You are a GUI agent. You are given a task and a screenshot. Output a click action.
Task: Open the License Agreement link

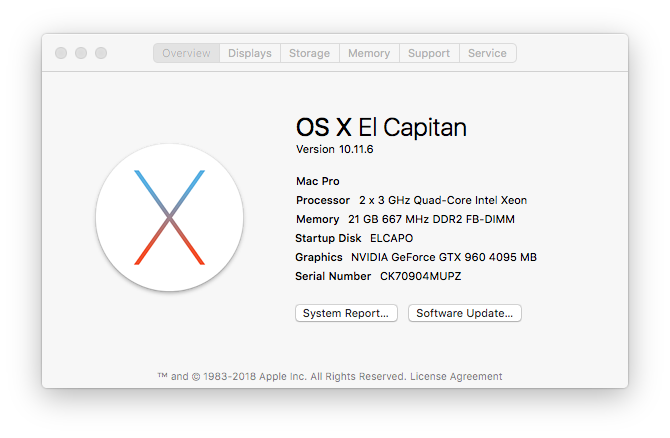coord(457,377)
